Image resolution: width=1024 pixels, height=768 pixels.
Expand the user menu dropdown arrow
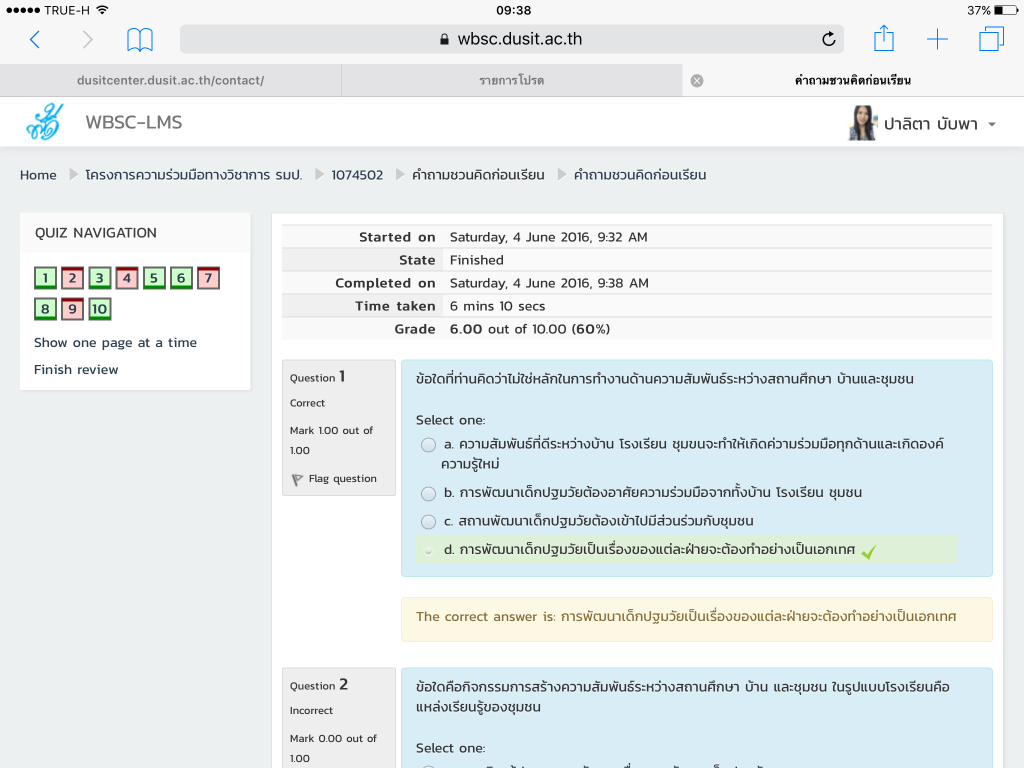(992, 125)
